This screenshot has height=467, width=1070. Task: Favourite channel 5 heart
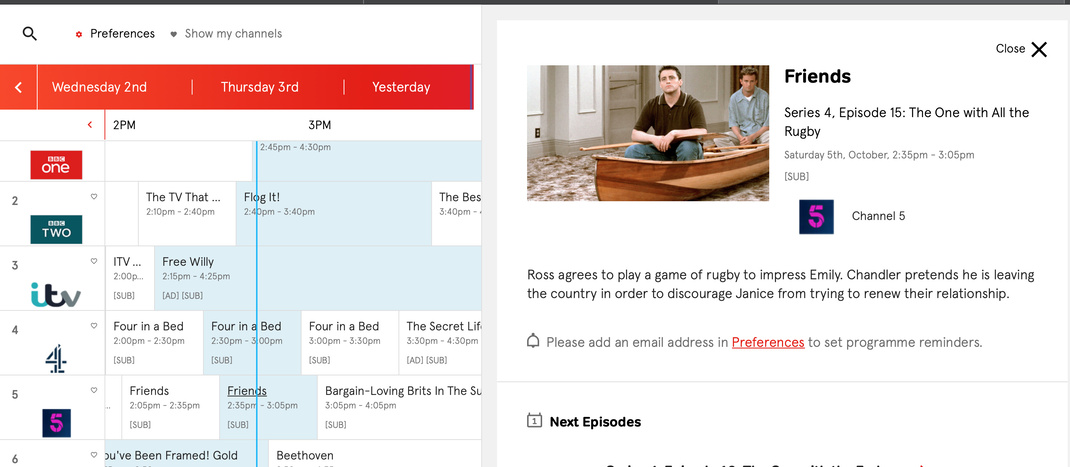click(94, 391)
